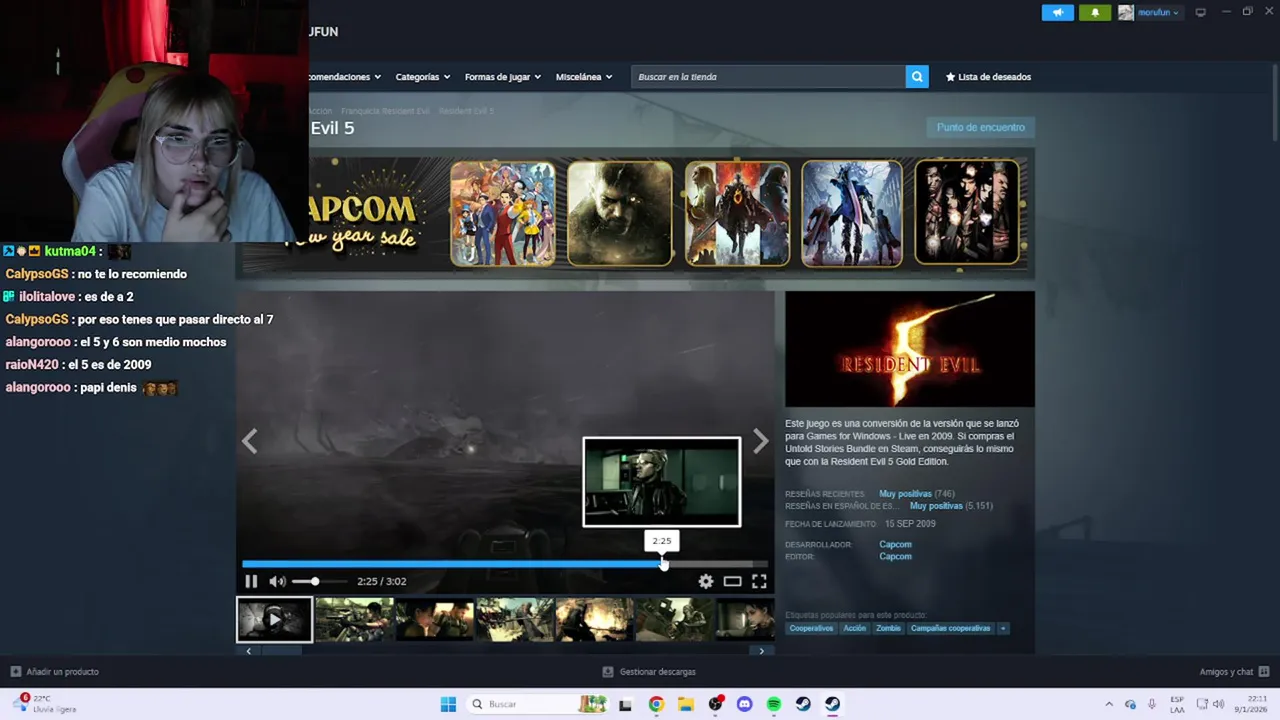Select the fourth screenshot thumbnail in the strip
Image resolution: width=1280 pixels, height=720 pixels.
(x=514, y=620)
